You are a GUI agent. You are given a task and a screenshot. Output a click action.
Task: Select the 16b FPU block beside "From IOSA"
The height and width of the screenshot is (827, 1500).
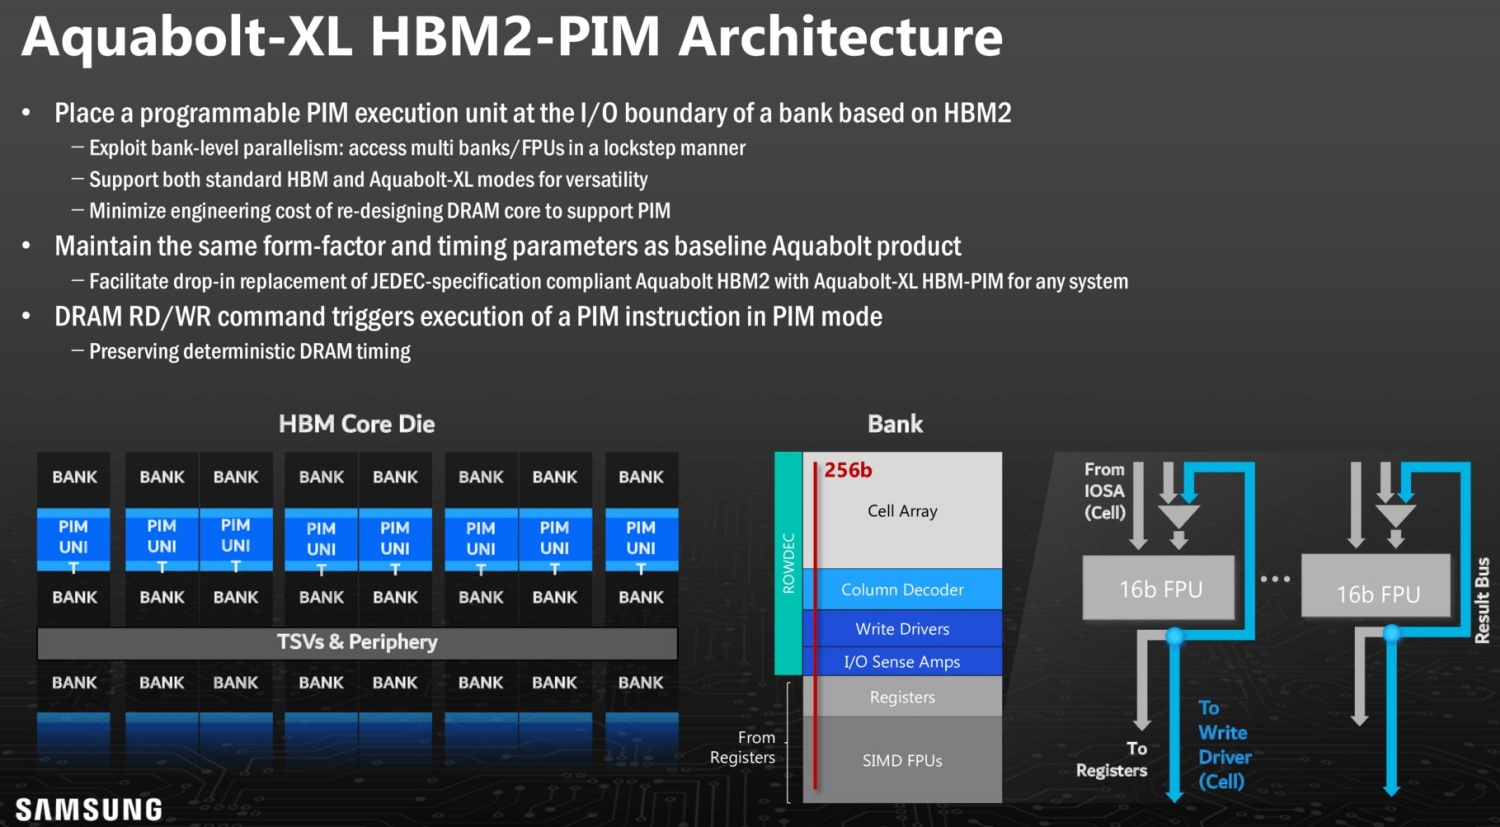pyautogui.click(x=1160, y=589)
